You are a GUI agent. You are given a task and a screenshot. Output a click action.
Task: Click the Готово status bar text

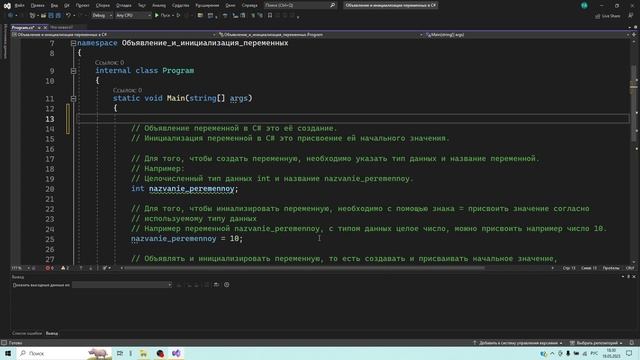[x=16, y=343]
